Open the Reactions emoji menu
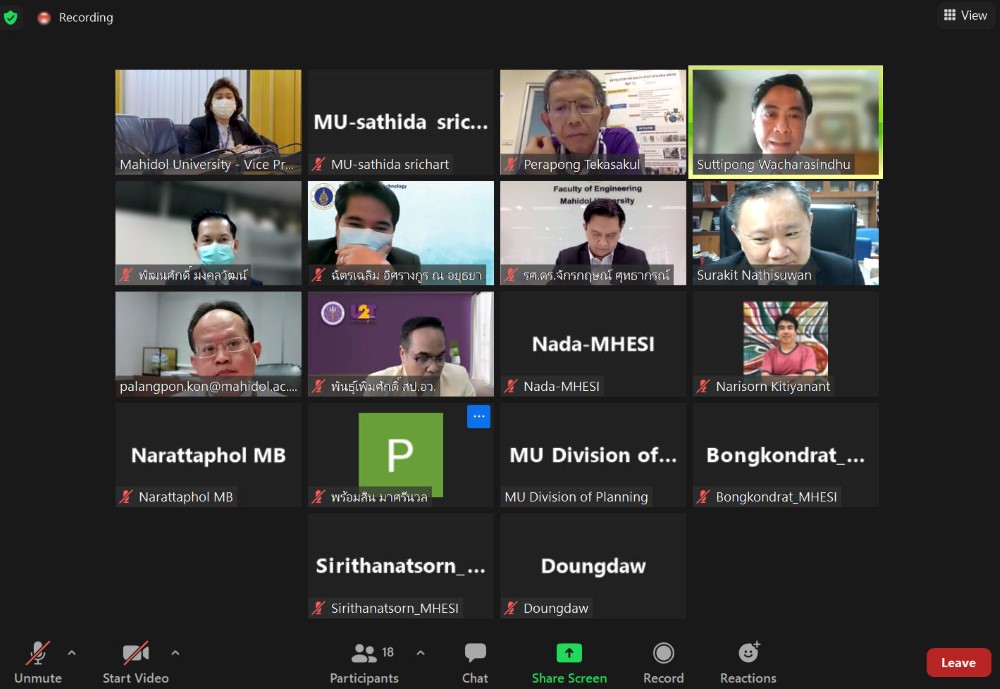Viewport: 1000px width, 689px height. pyautogui.click(x=748, y=660)
